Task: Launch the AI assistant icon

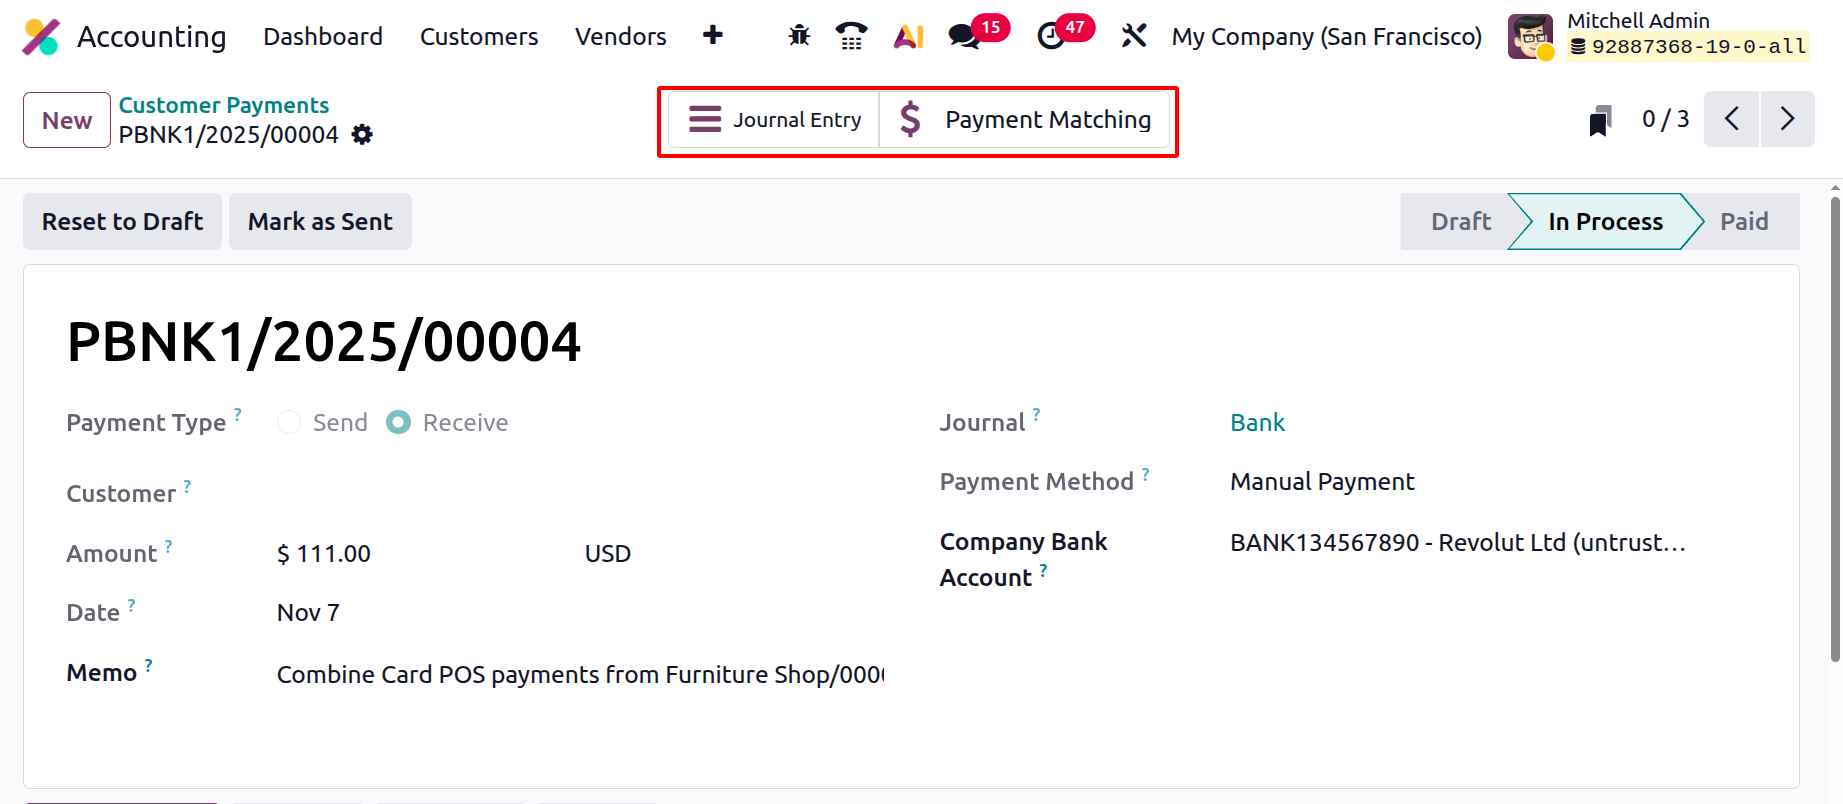Action: click(908, 37)
